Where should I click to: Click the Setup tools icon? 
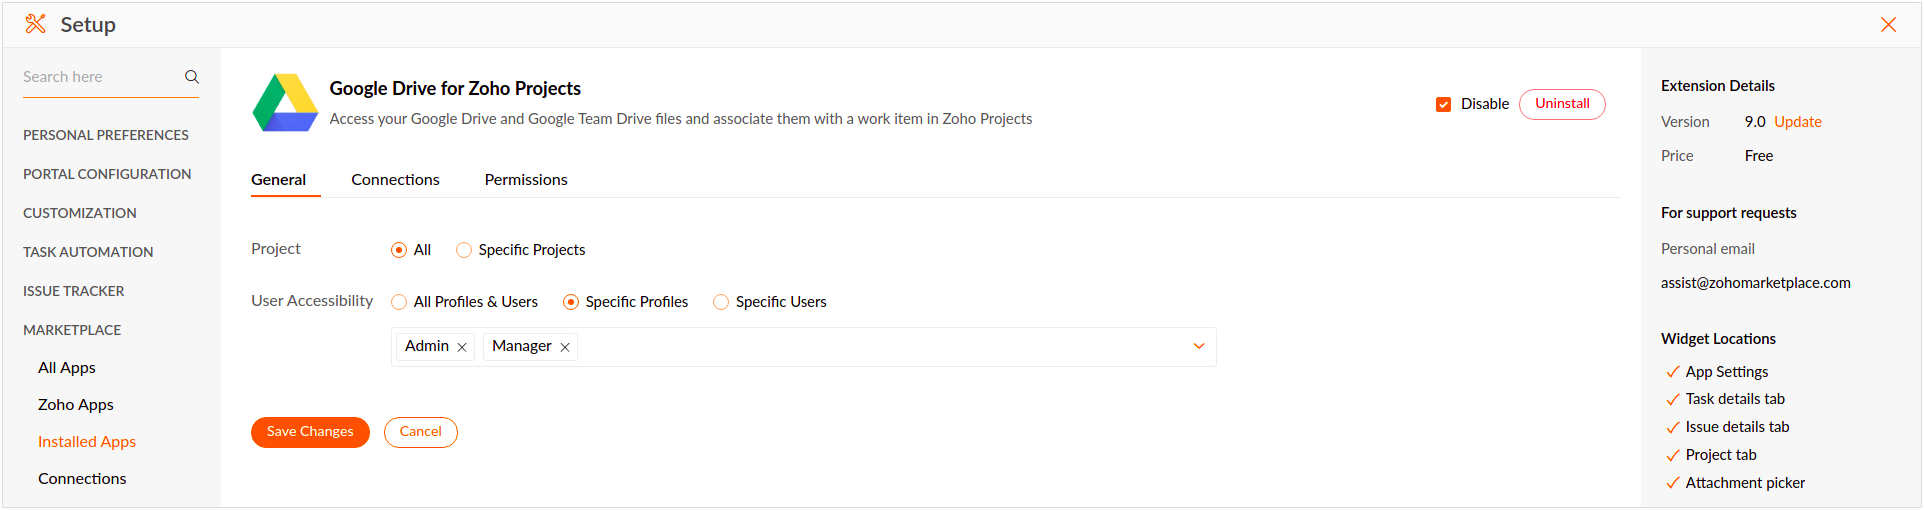pyautogui.click(x=36, y=24)
